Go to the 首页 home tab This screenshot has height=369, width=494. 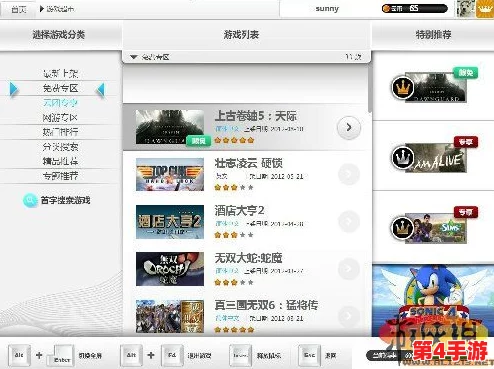pos(18,9)
